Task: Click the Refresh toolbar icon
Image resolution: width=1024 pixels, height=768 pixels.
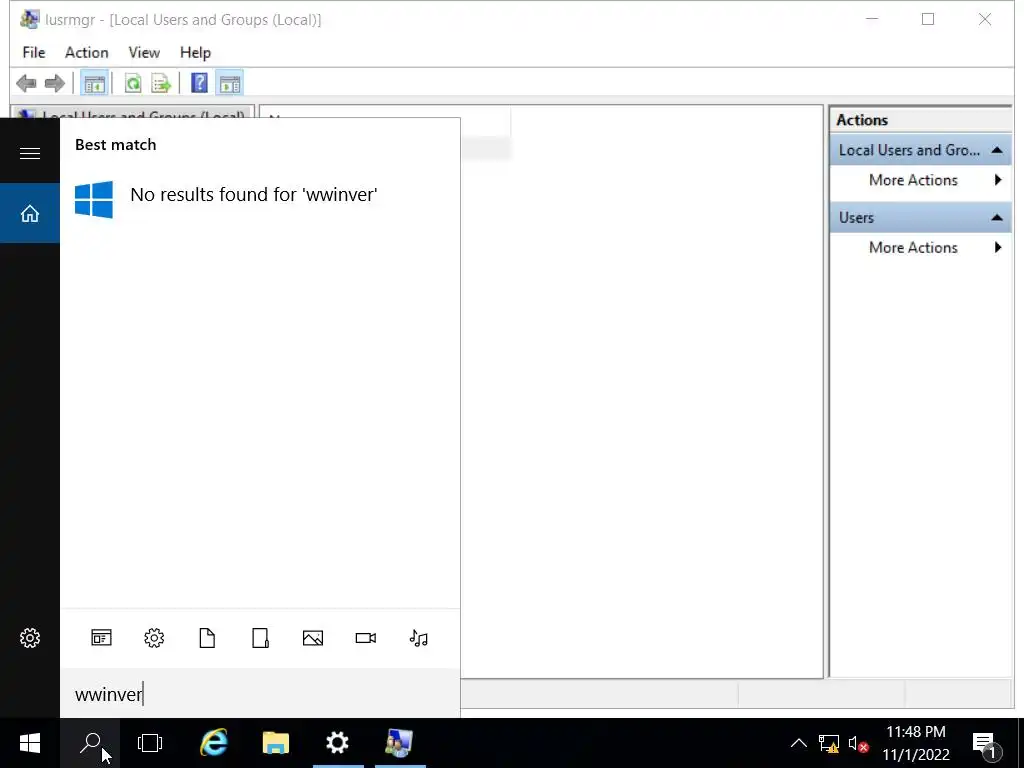Action: point(133,84)
